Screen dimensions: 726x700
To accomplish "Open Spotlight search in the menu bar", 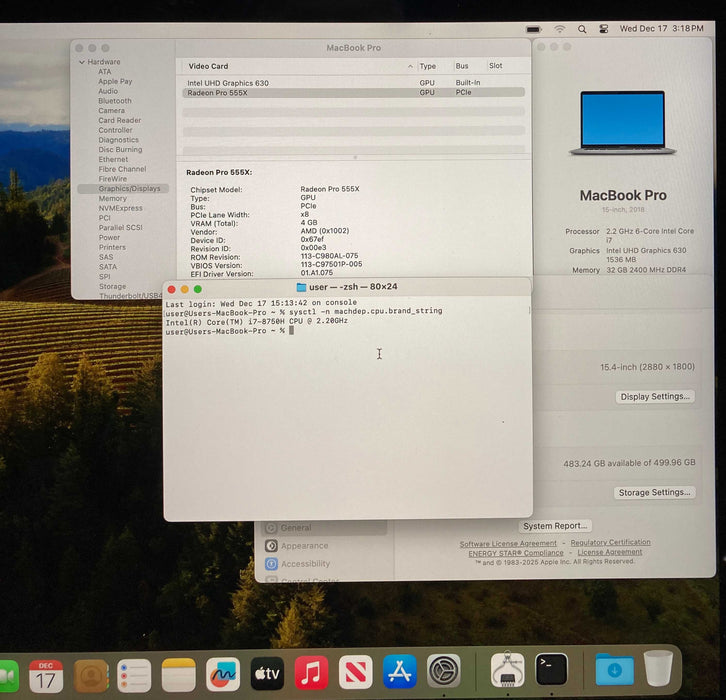I will click(582, 29).
